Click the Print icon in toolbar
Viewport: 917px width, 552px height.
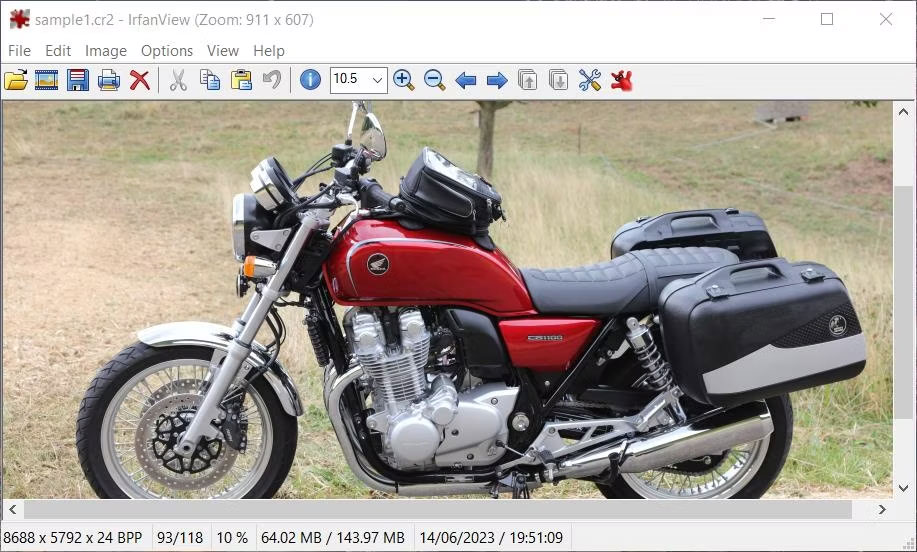(109, 80)
